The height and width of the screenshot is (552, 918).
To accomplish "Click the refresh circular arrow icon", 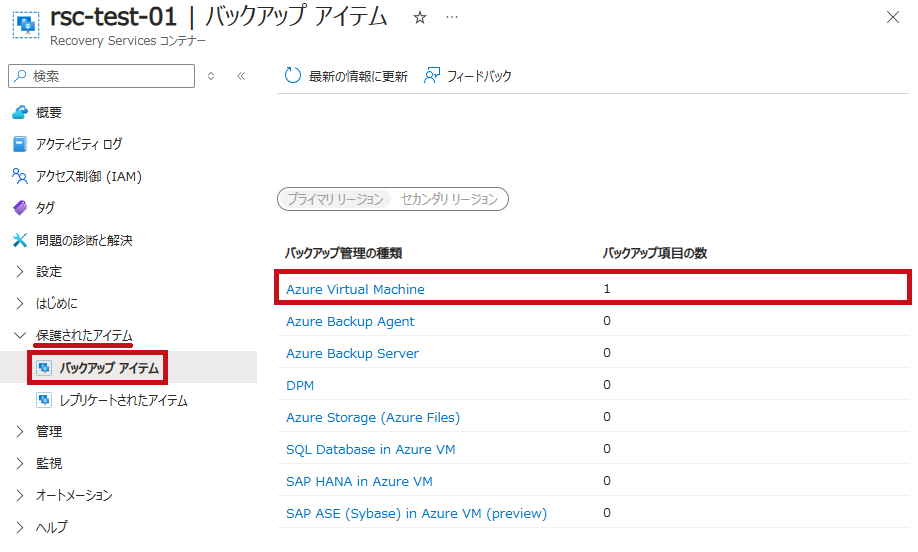I will pyautogui.click(x=292, y=76).
